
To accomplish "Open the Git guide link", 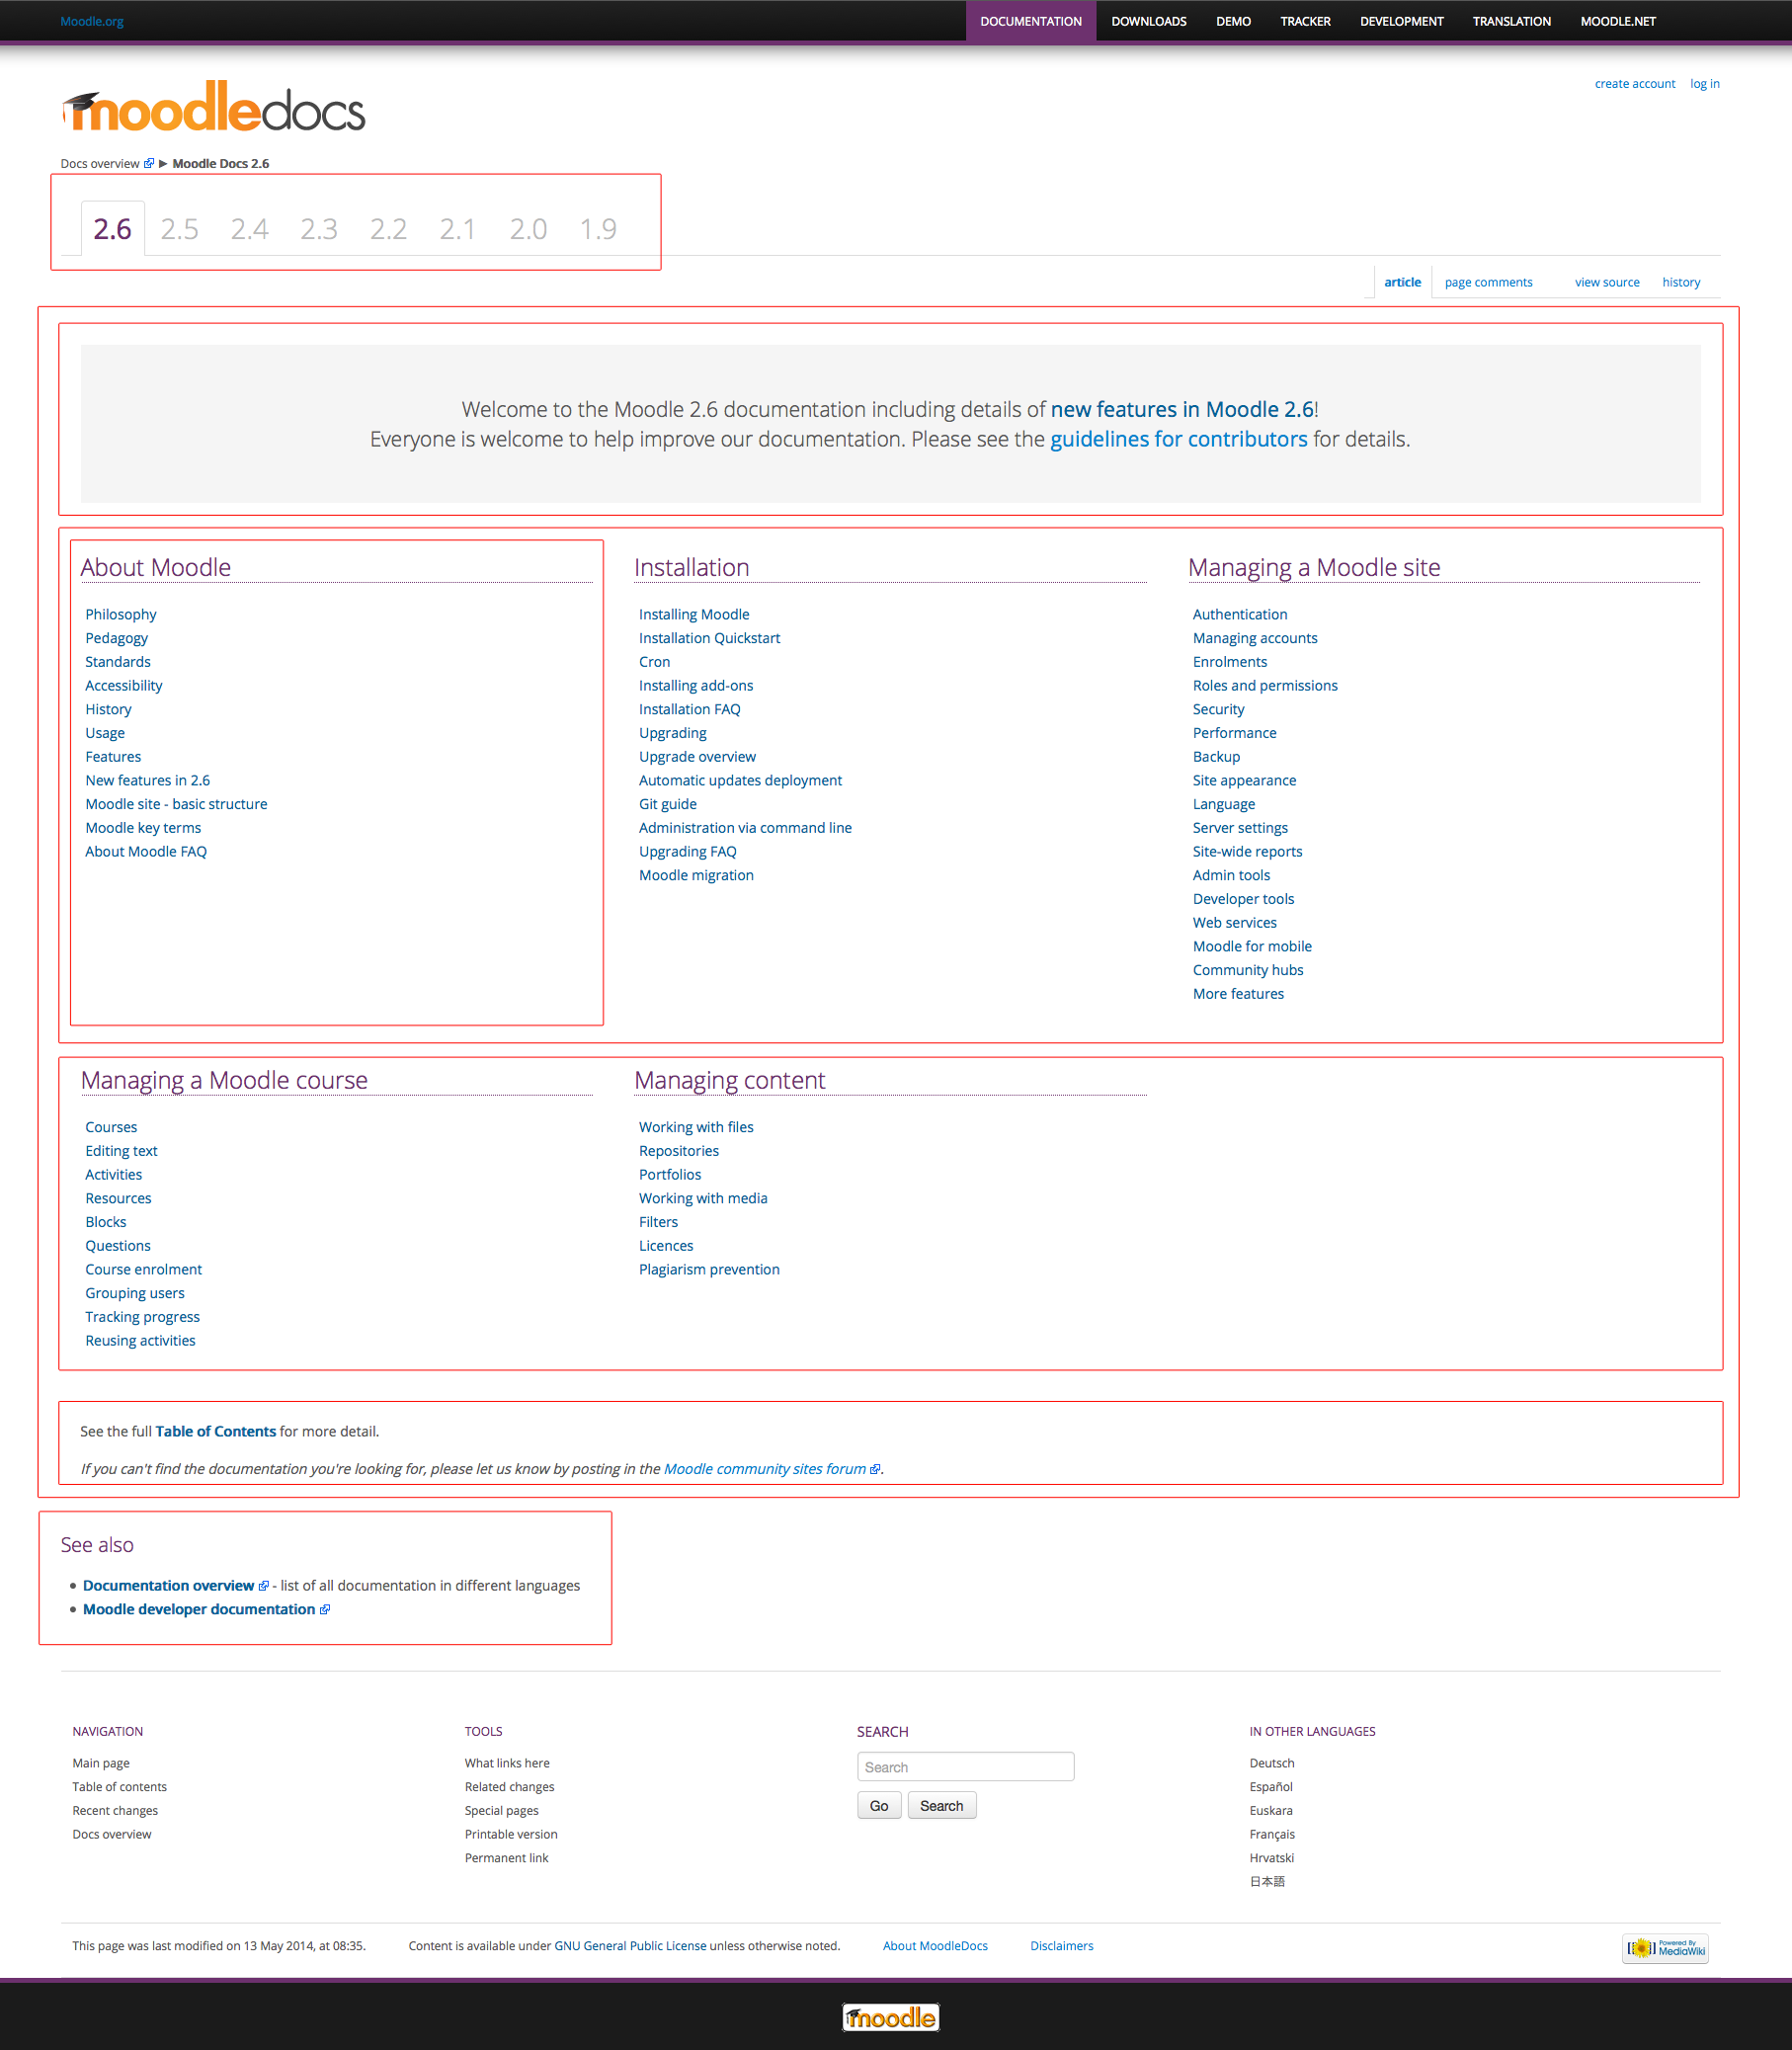I will pos(668,803).
